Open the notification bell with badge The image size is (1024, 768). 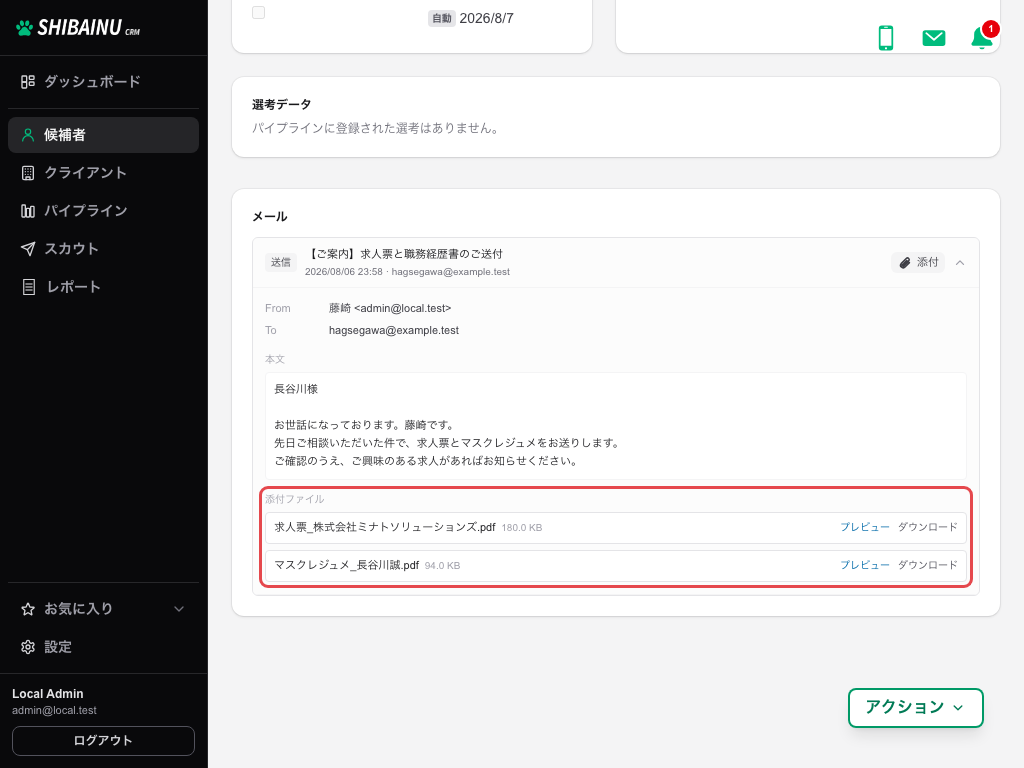coord(984,36)
